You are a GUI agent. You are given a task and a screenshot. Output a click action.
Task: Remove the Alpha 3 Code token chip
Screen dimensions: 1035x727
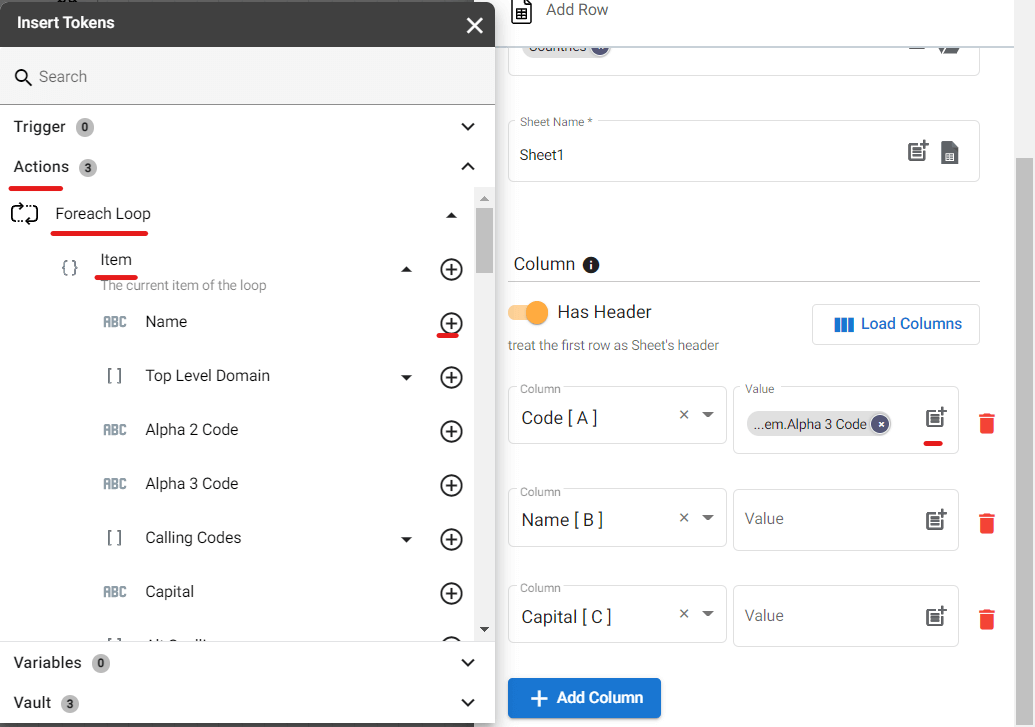click(x=880, y=424)
